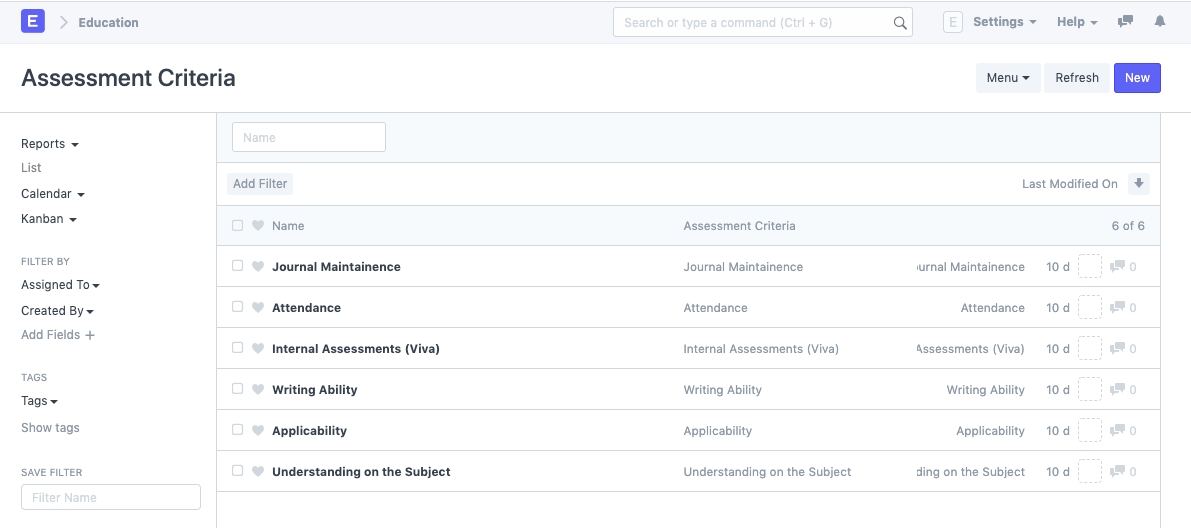This screenshot has height=528, width=1191.
Task: Open the Assigned To filter dropdown
Action: pyautogui.click(x=60, y=285)
